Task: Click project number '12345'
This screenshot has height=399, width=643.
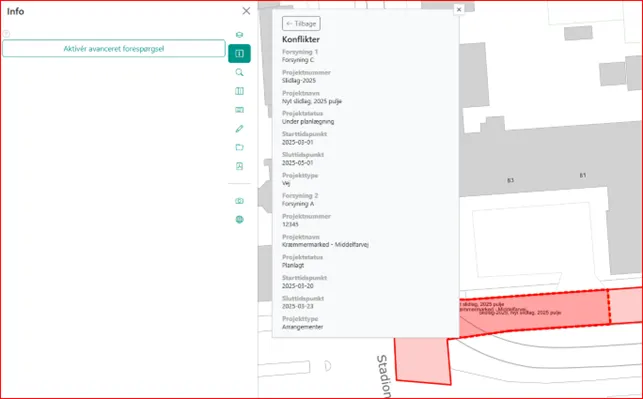Action: coord(290,224)
